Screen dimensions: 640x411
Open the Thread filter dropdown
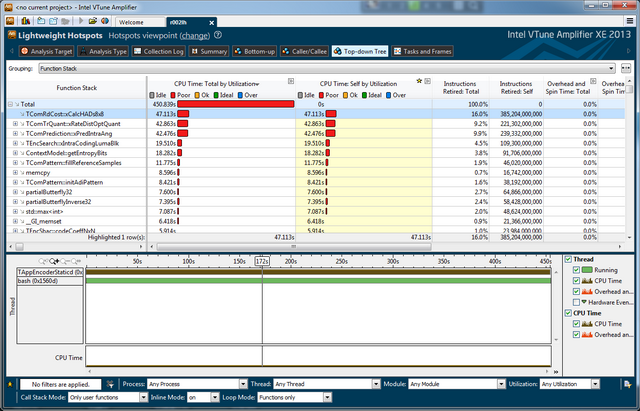click(327, 384)
